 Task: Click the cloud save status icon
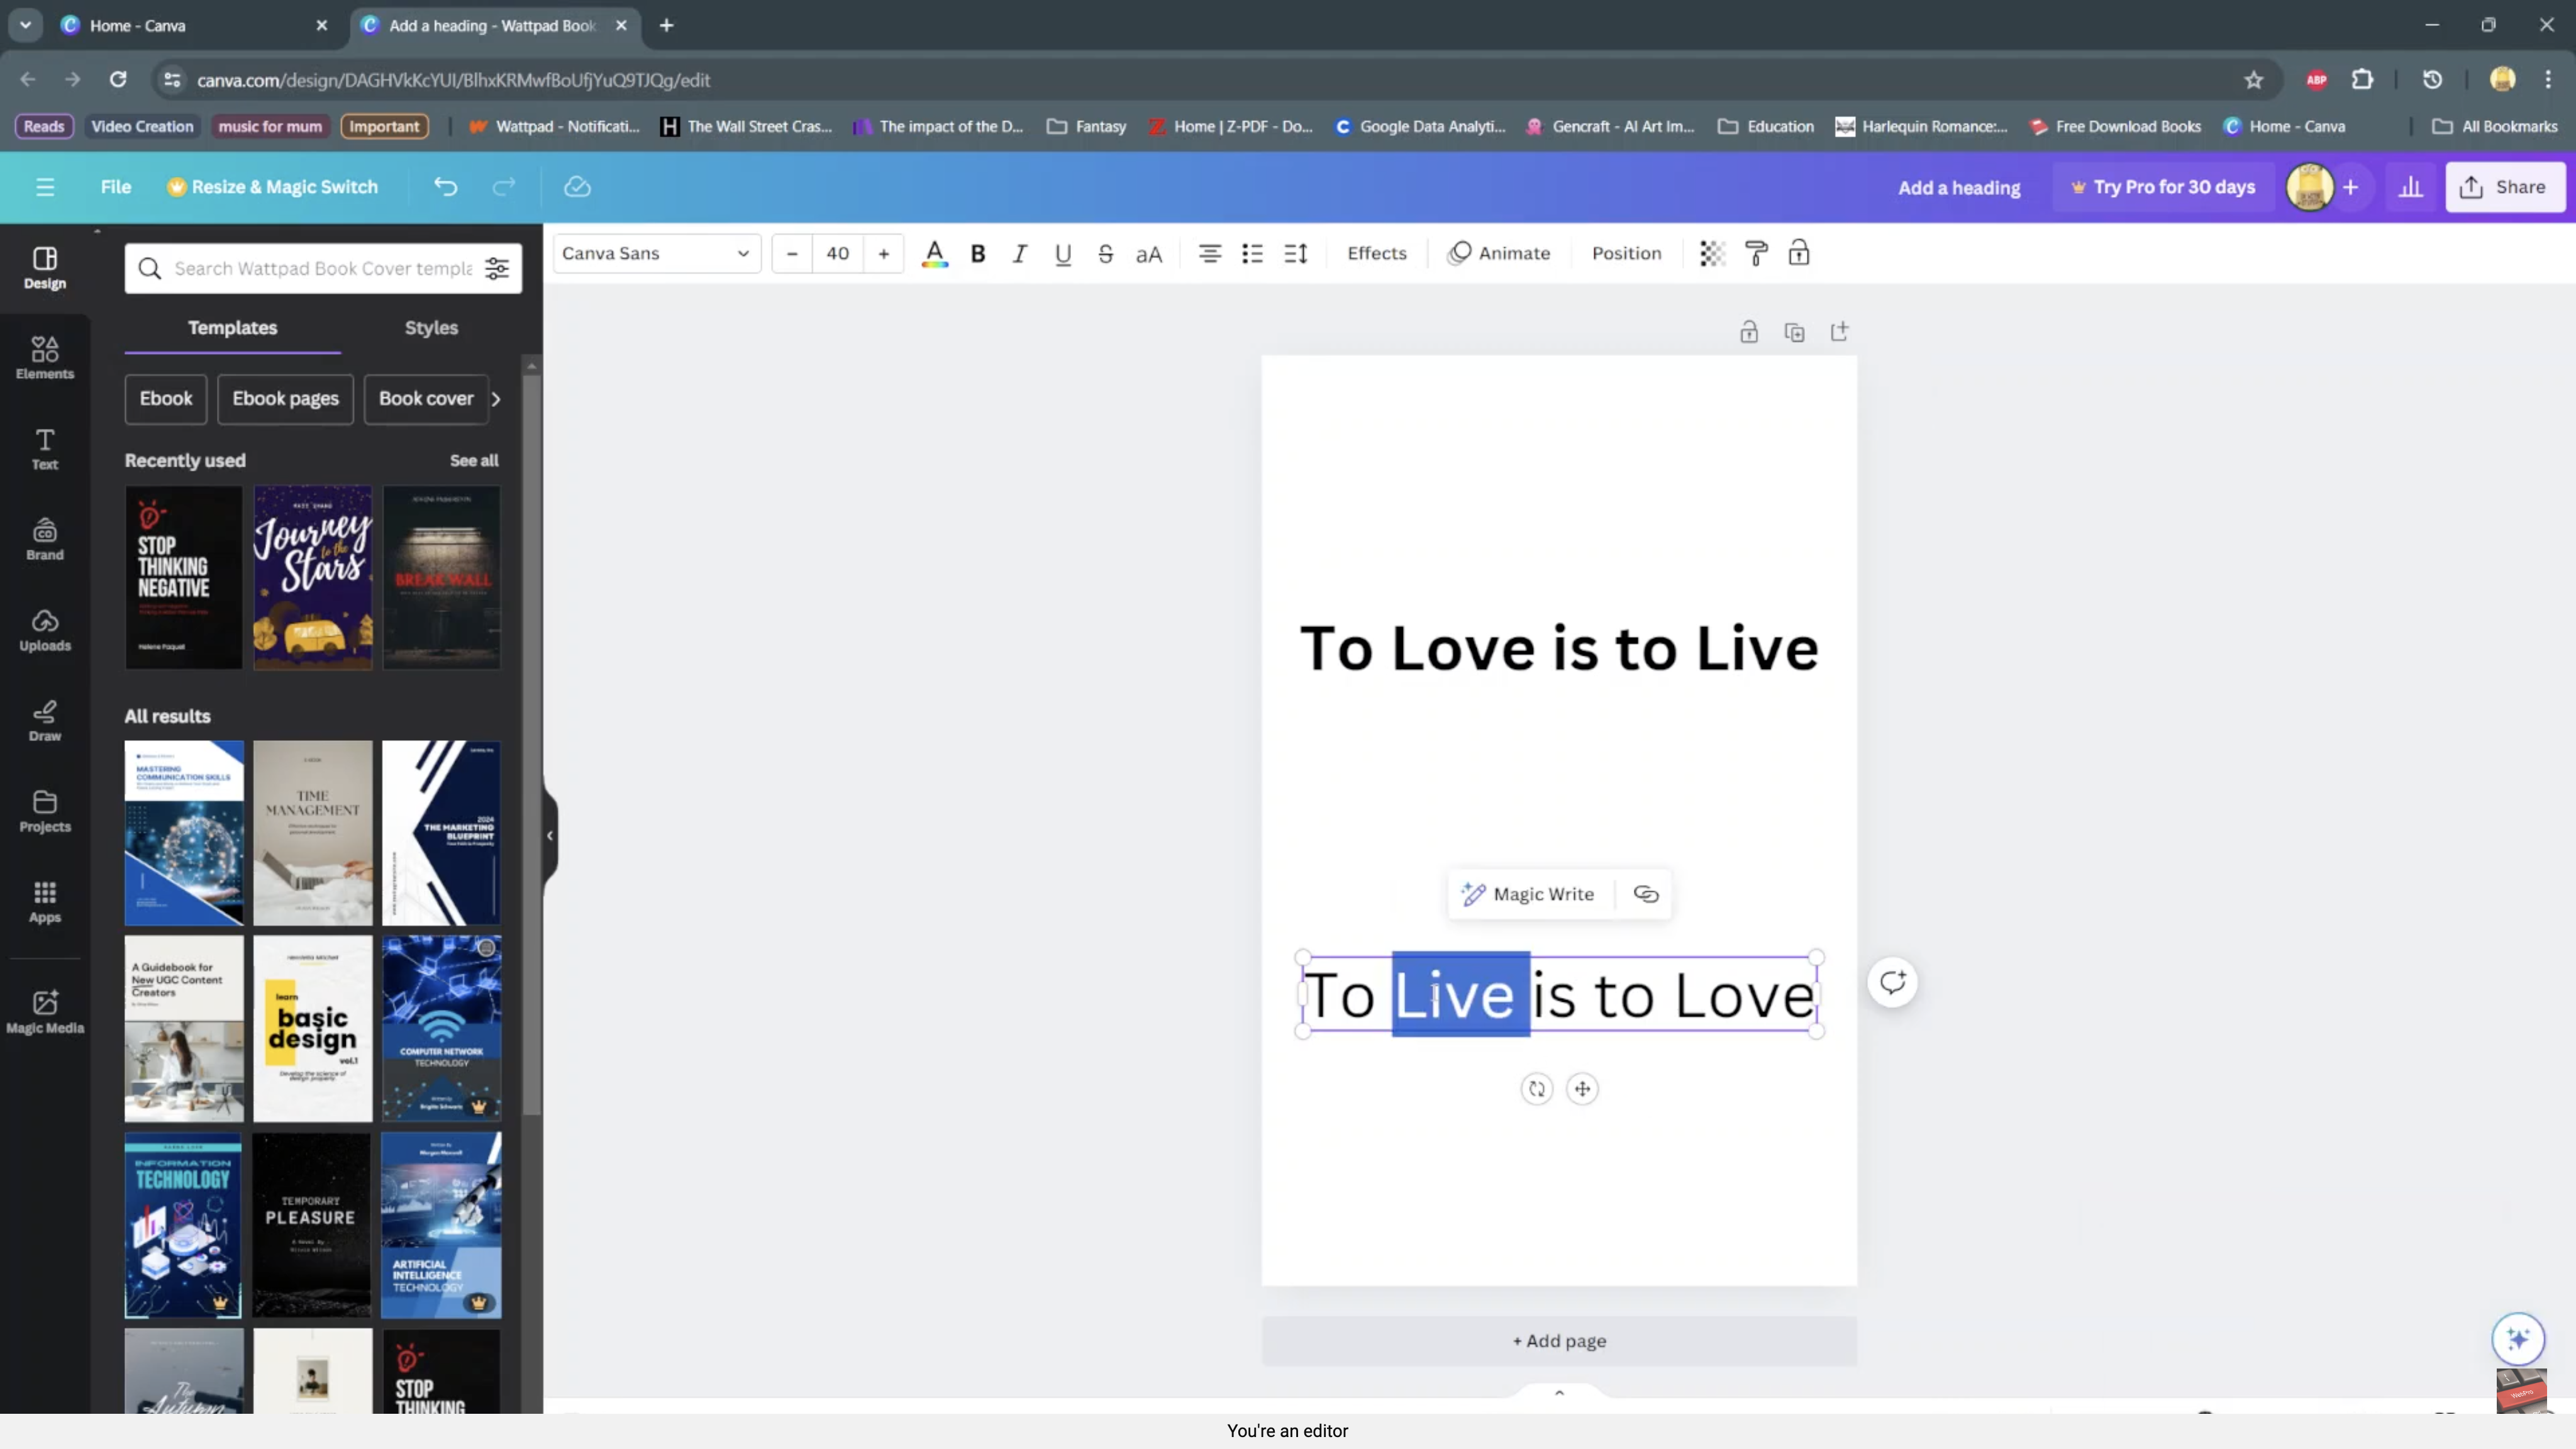(x=577, y=187)
